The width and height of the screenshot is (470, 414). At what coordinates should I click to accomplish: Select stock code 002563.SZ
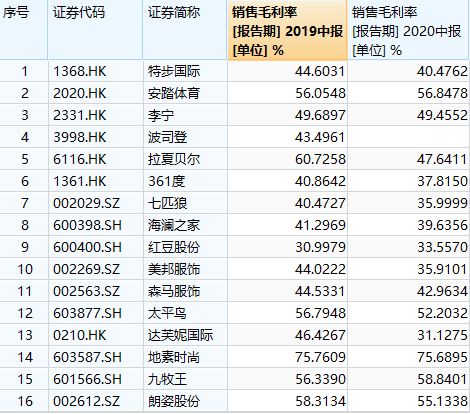(86, 291)
